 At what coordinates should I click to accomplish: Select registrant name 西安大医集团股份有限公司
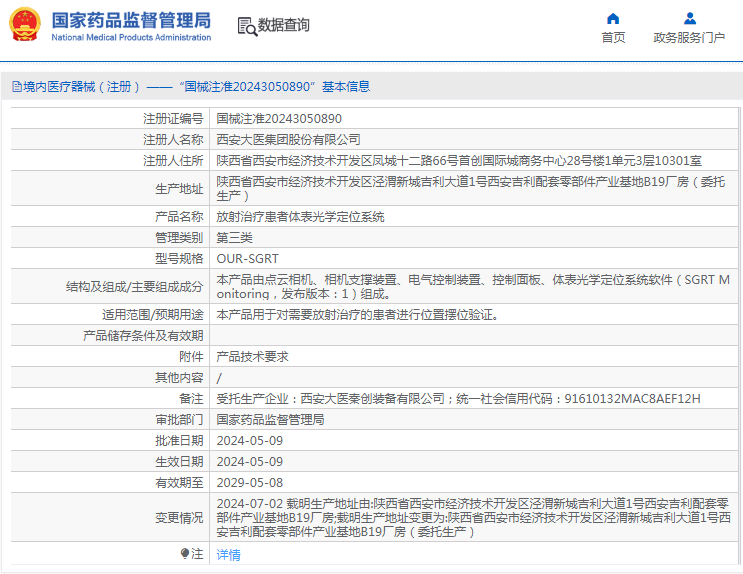click(288, 140)
